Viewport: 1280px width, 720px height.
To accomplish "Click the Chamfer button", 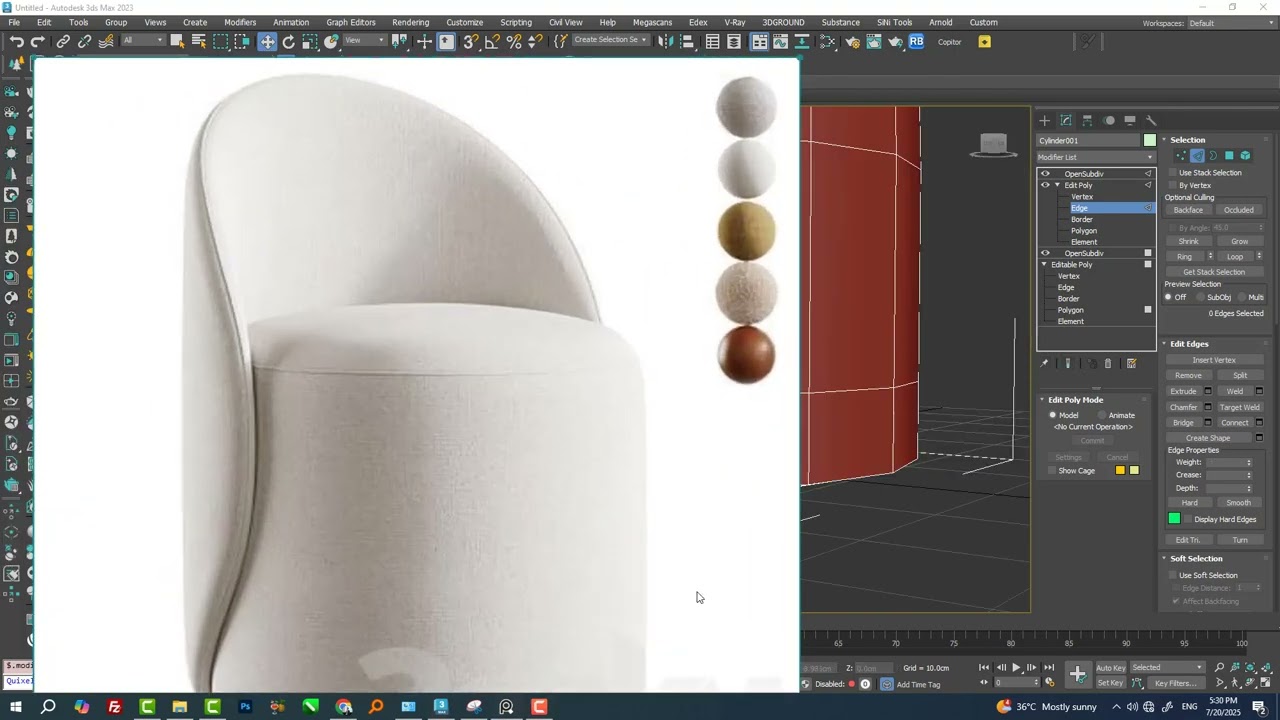I will click(x=1184, y=407).
